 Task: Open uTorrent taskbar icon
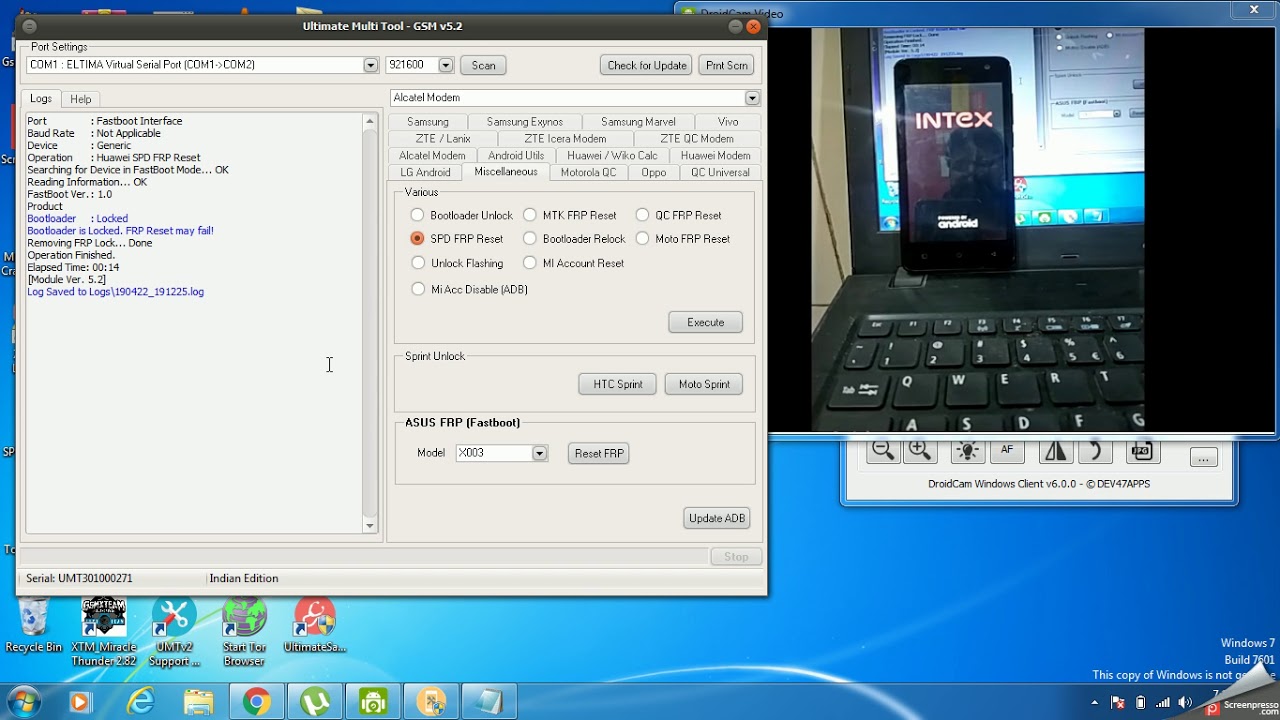(x=316, y=702)
